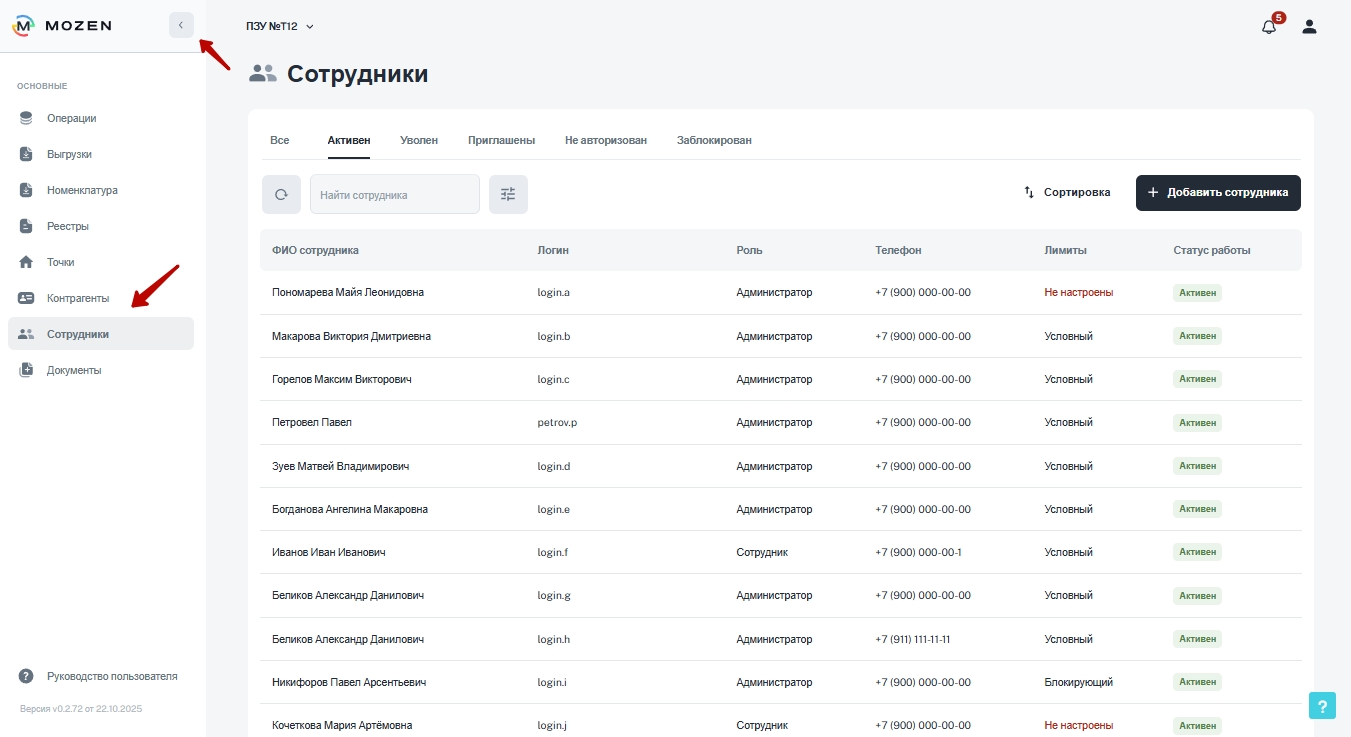Click the Добавить сотрудника button
Screen dimensions: 1351x737
tap(1217, 192)
